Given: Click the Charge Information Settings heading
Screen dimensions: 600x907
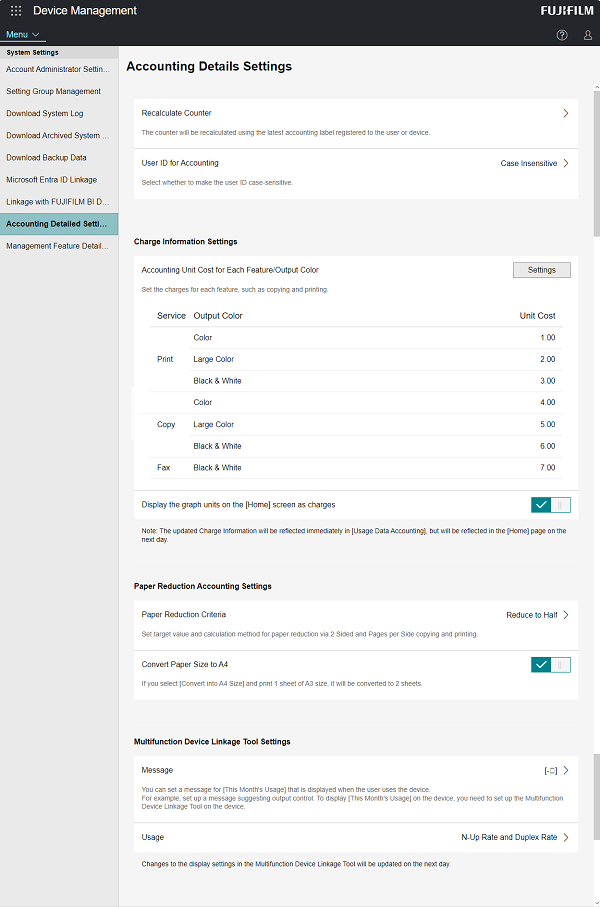Looking at the screenshot, I should coord(186,242).
